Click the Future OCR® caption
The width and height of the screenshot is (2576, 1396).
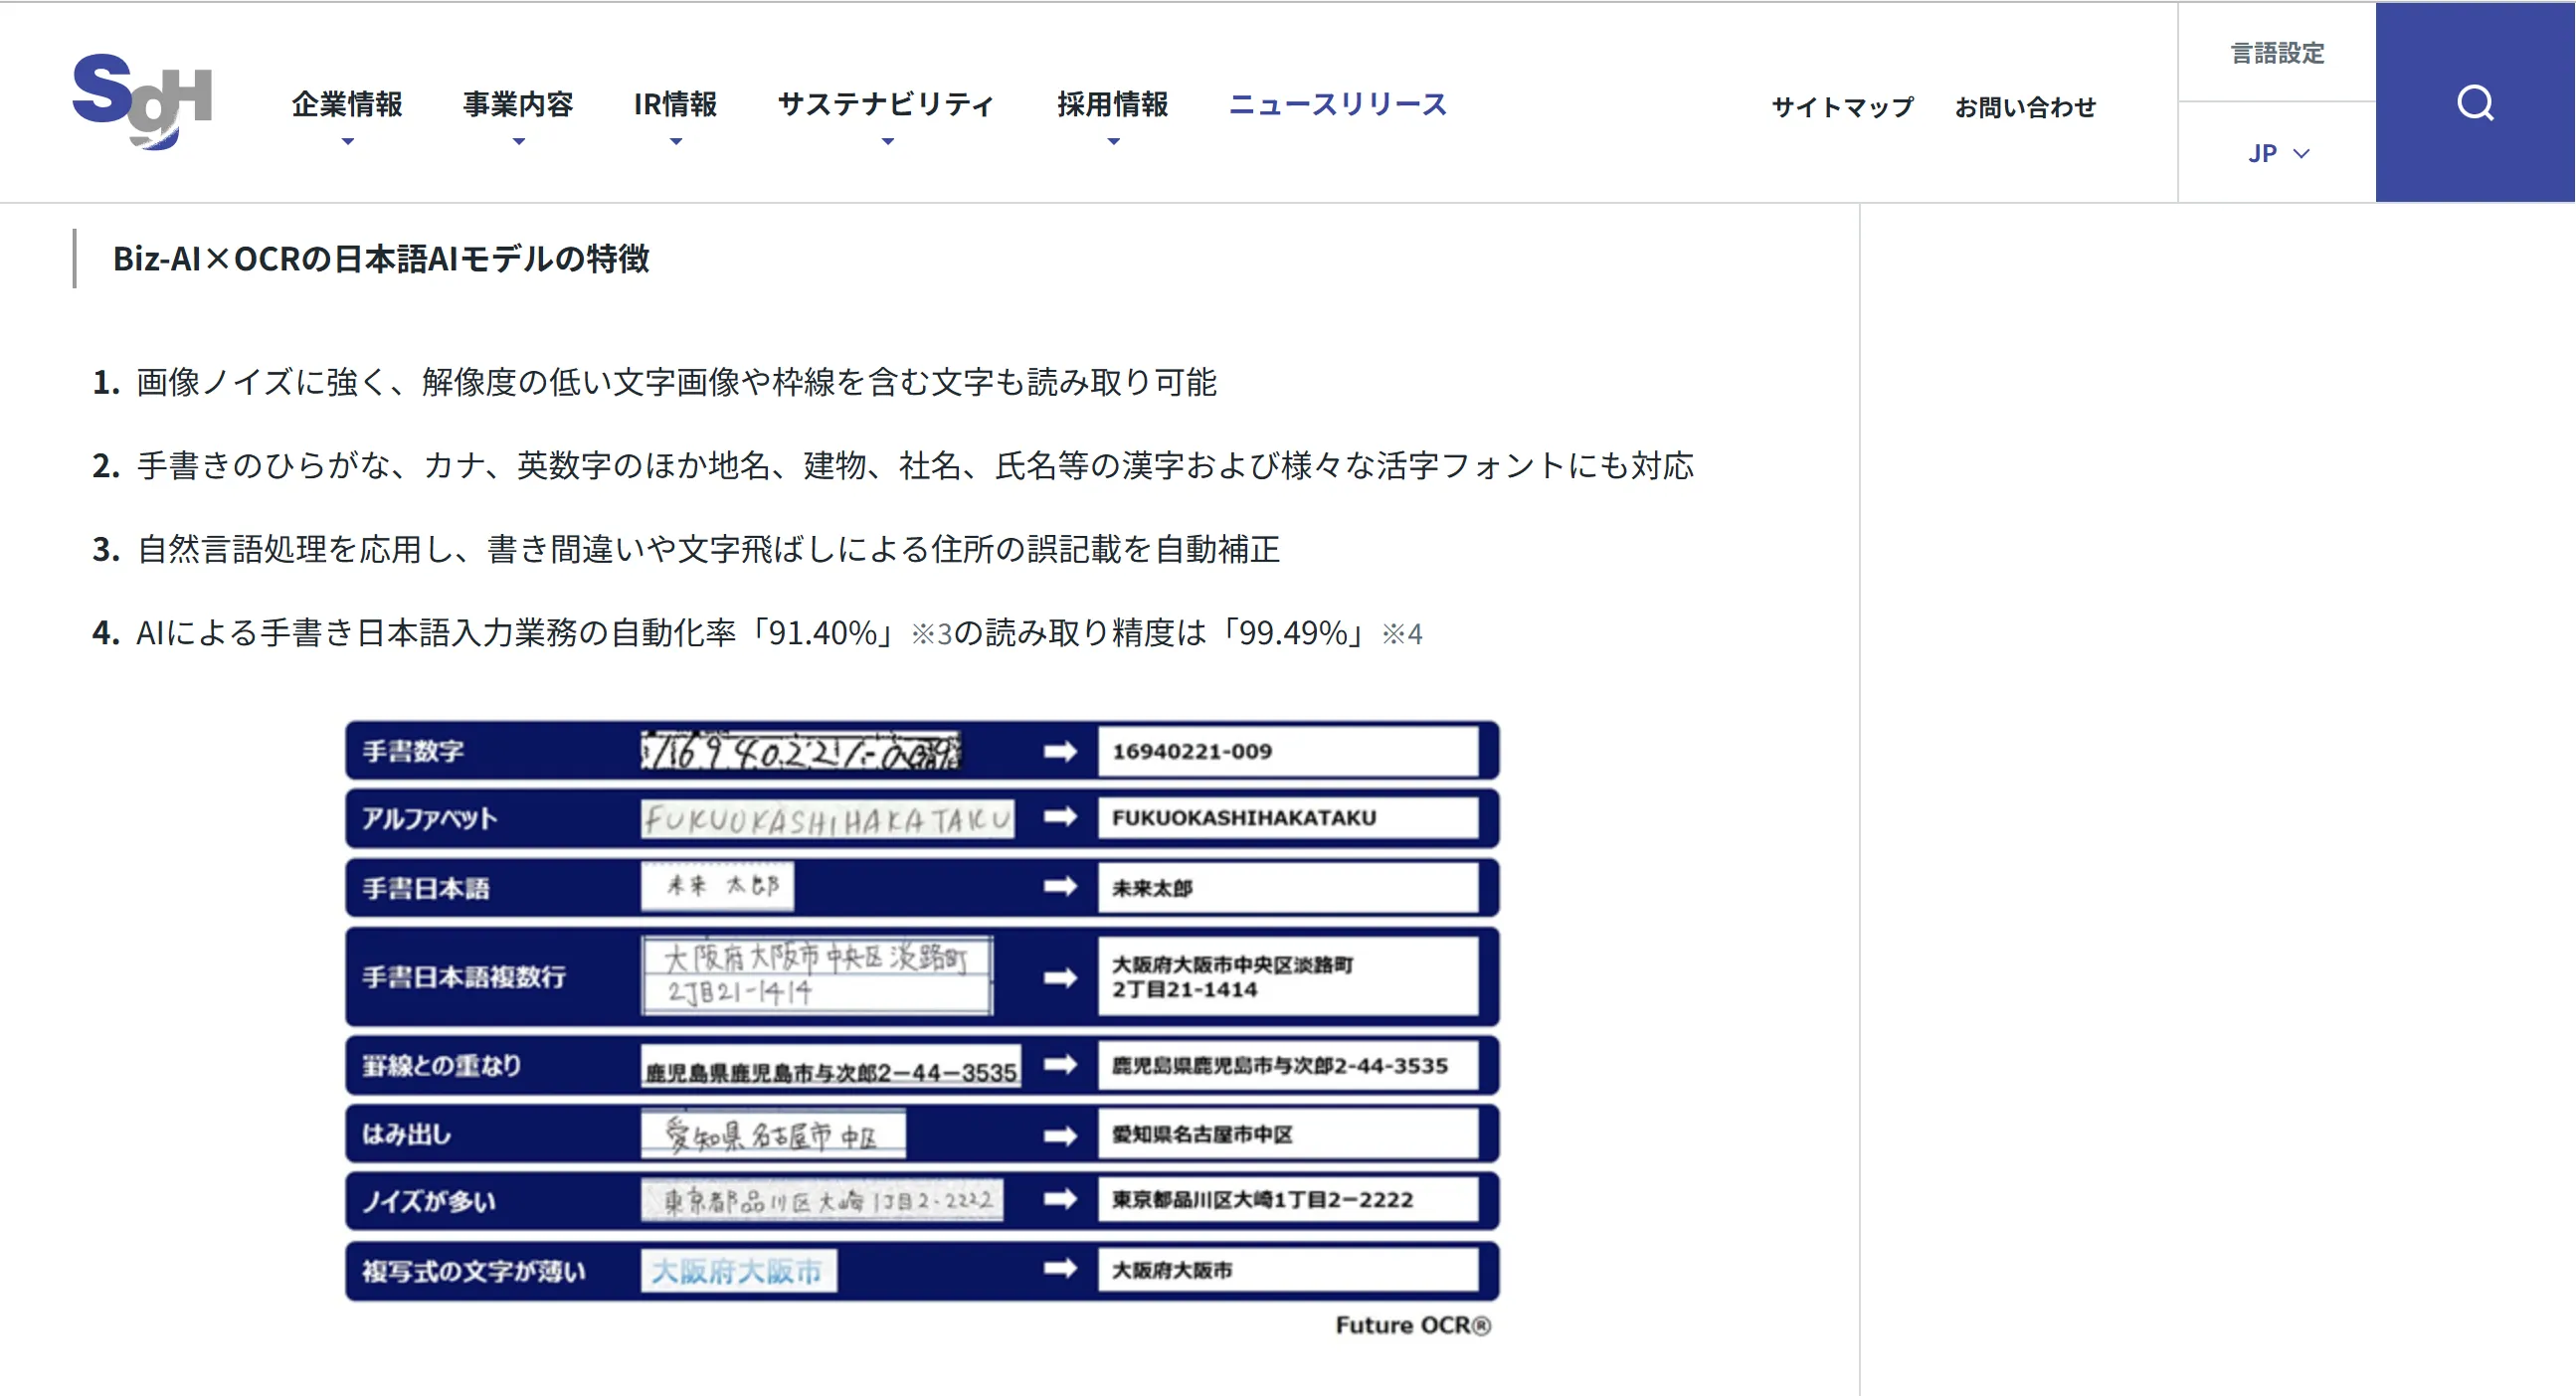coord(1413,1325)
